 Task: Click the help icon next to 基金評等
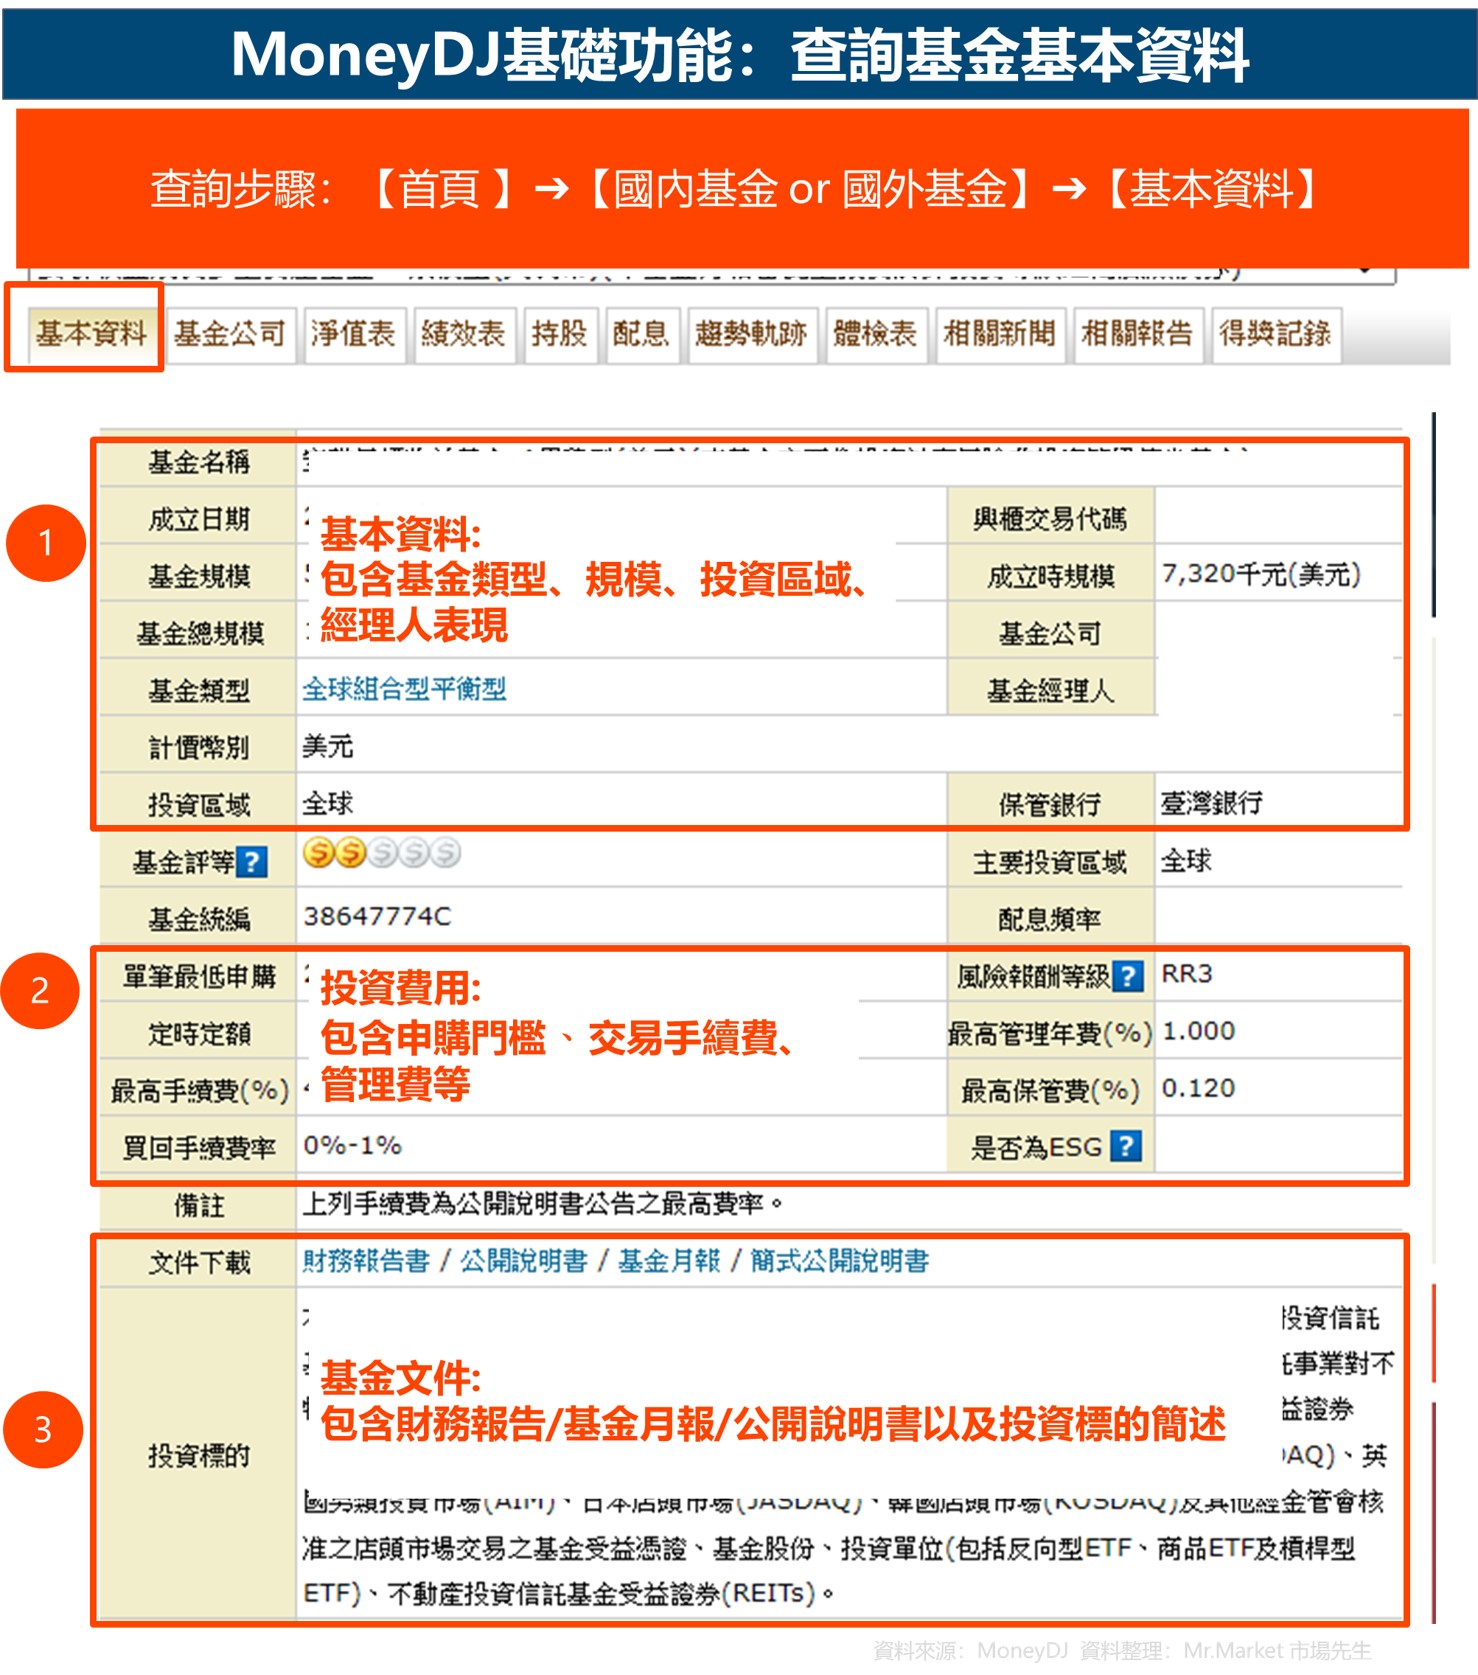pos(253,862)
